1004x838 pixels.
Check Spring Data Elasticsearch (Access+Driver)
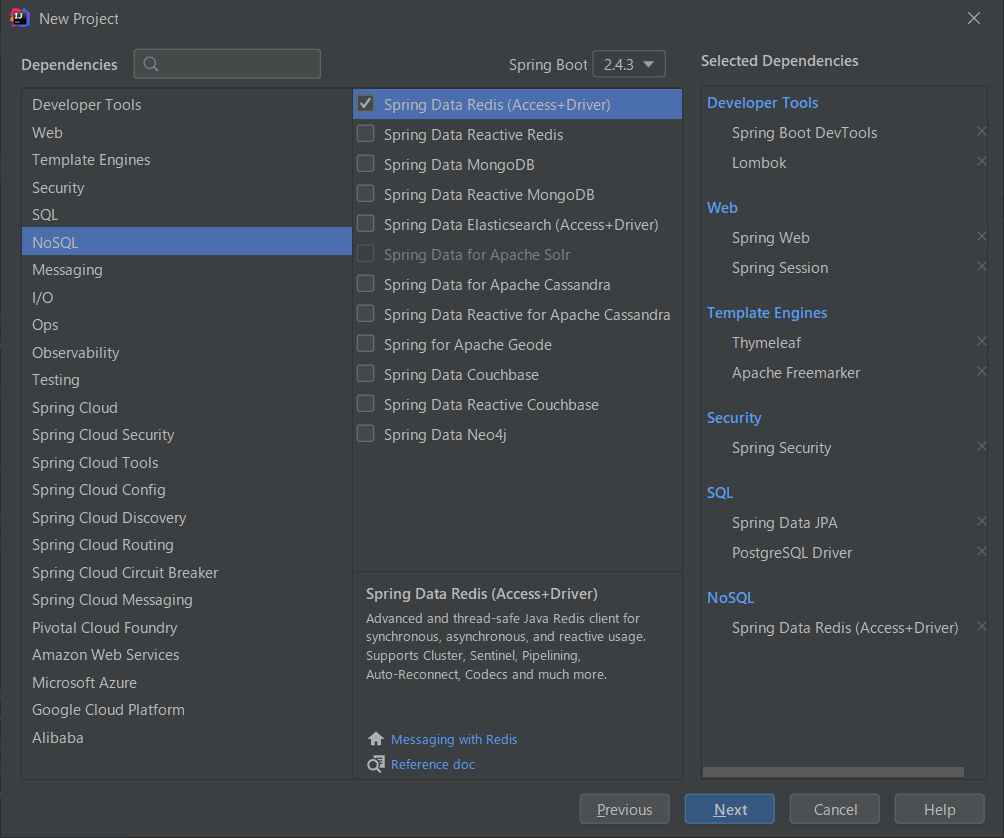pos(366,224)
